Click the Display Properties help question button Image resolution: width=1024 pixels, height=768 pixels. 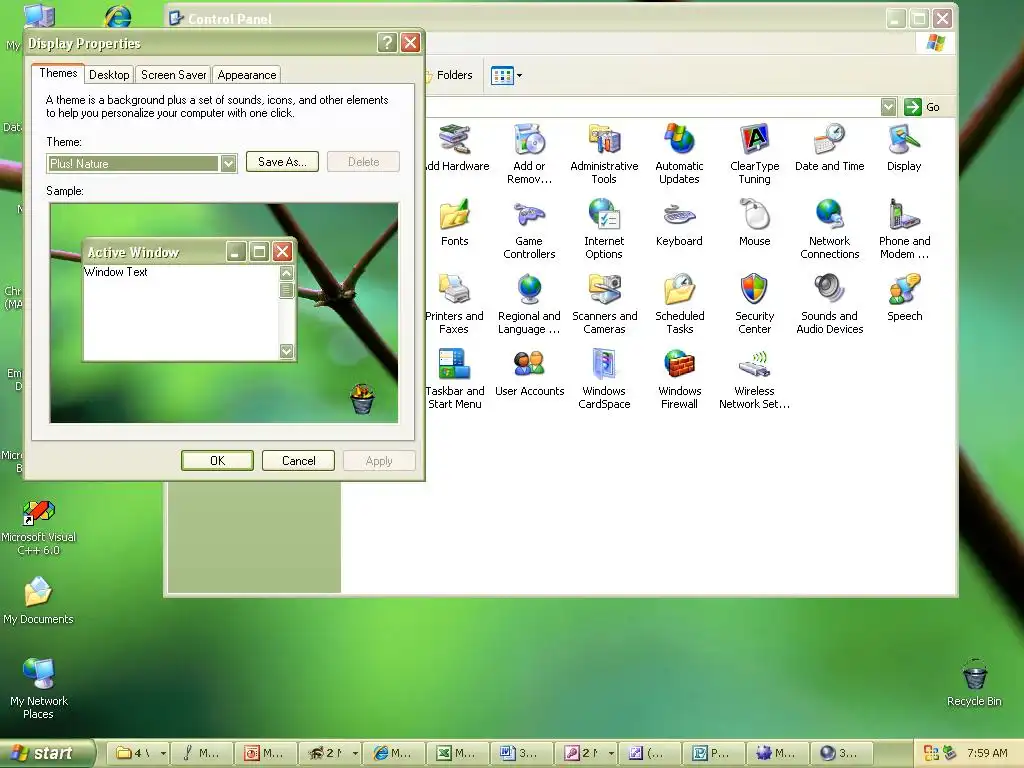(x=387, y=43)
